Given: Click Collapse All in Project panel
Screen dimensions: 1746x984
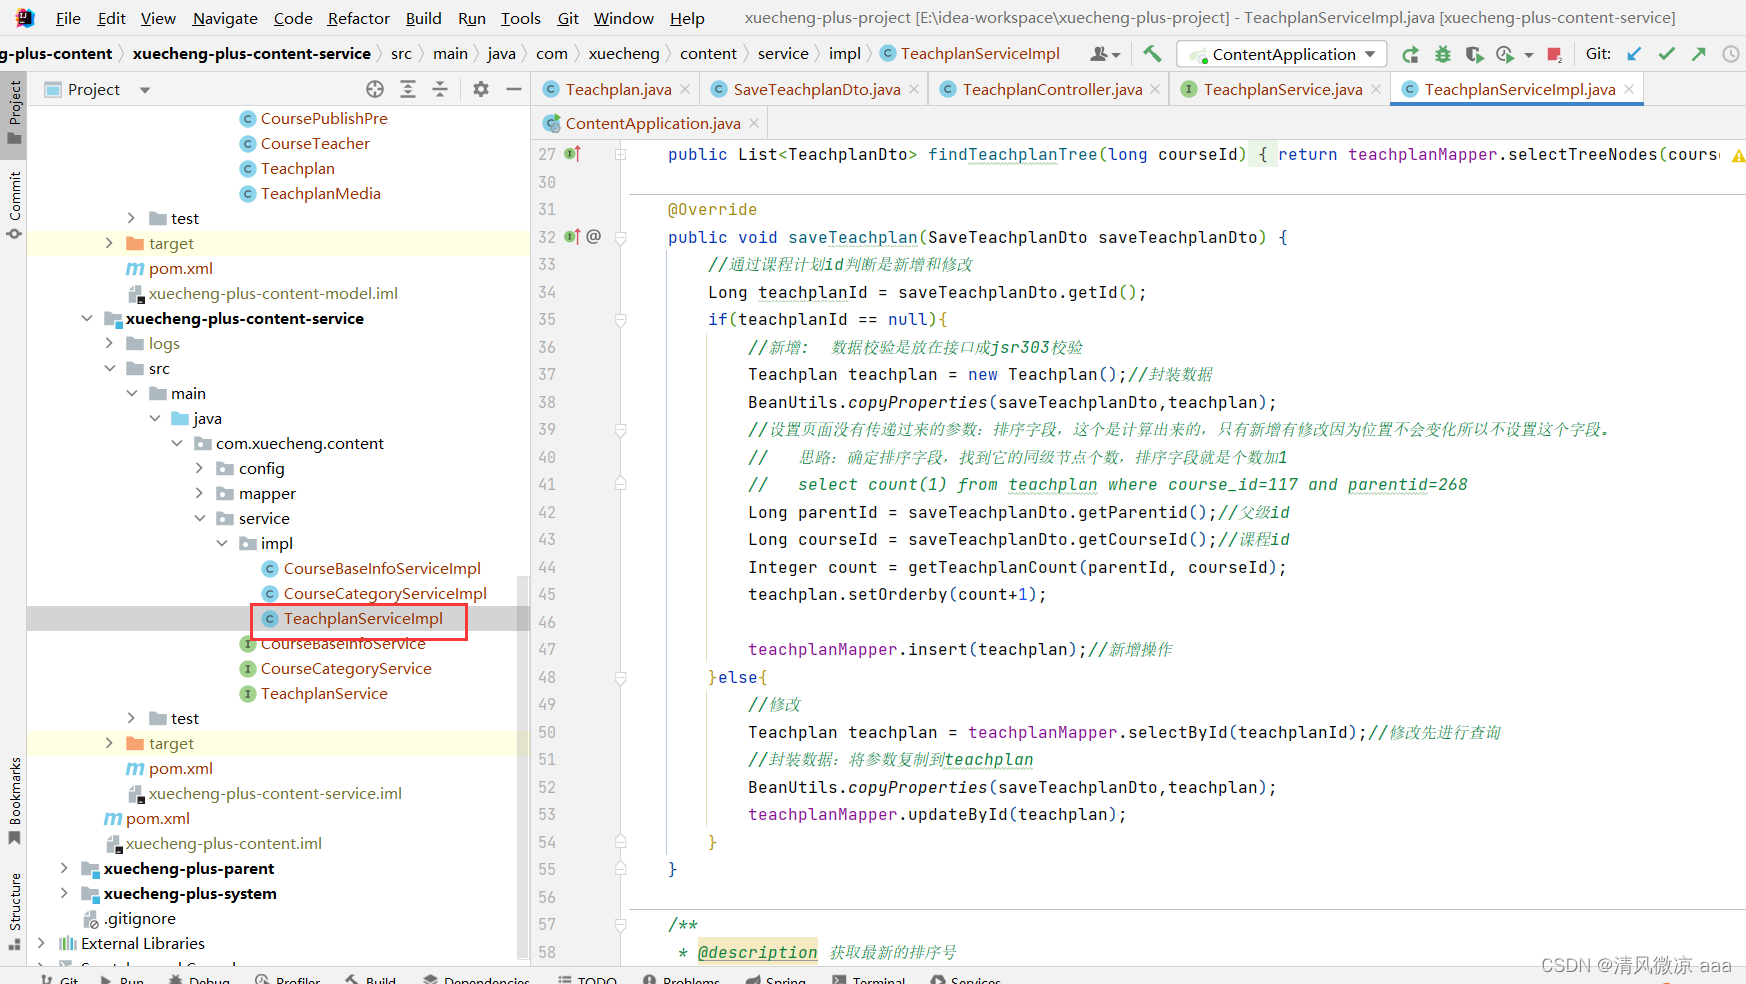Looking at the screenshot, I should pos(440,89).
